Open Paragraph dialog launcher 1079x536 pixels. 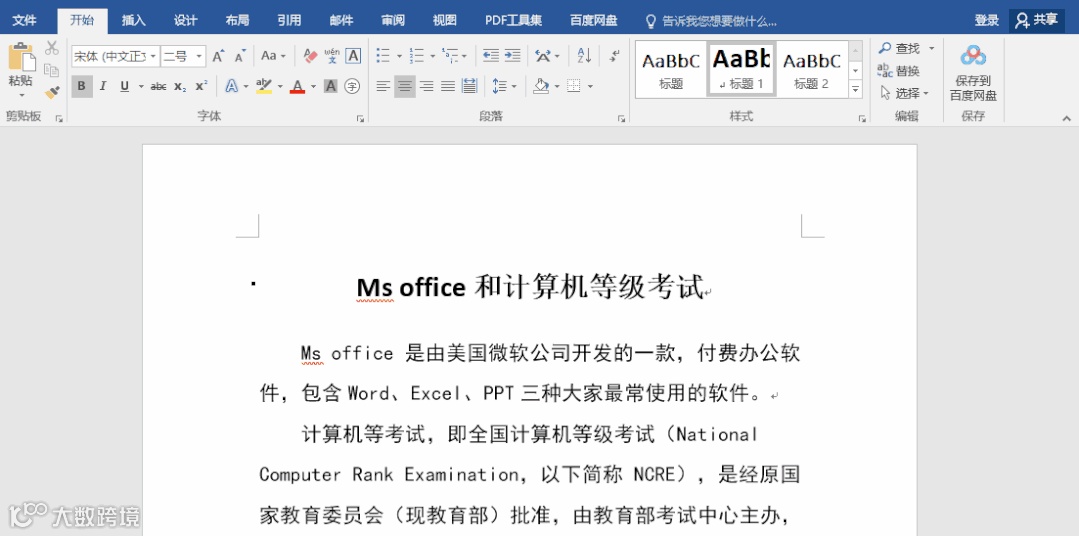pos(621,118)
